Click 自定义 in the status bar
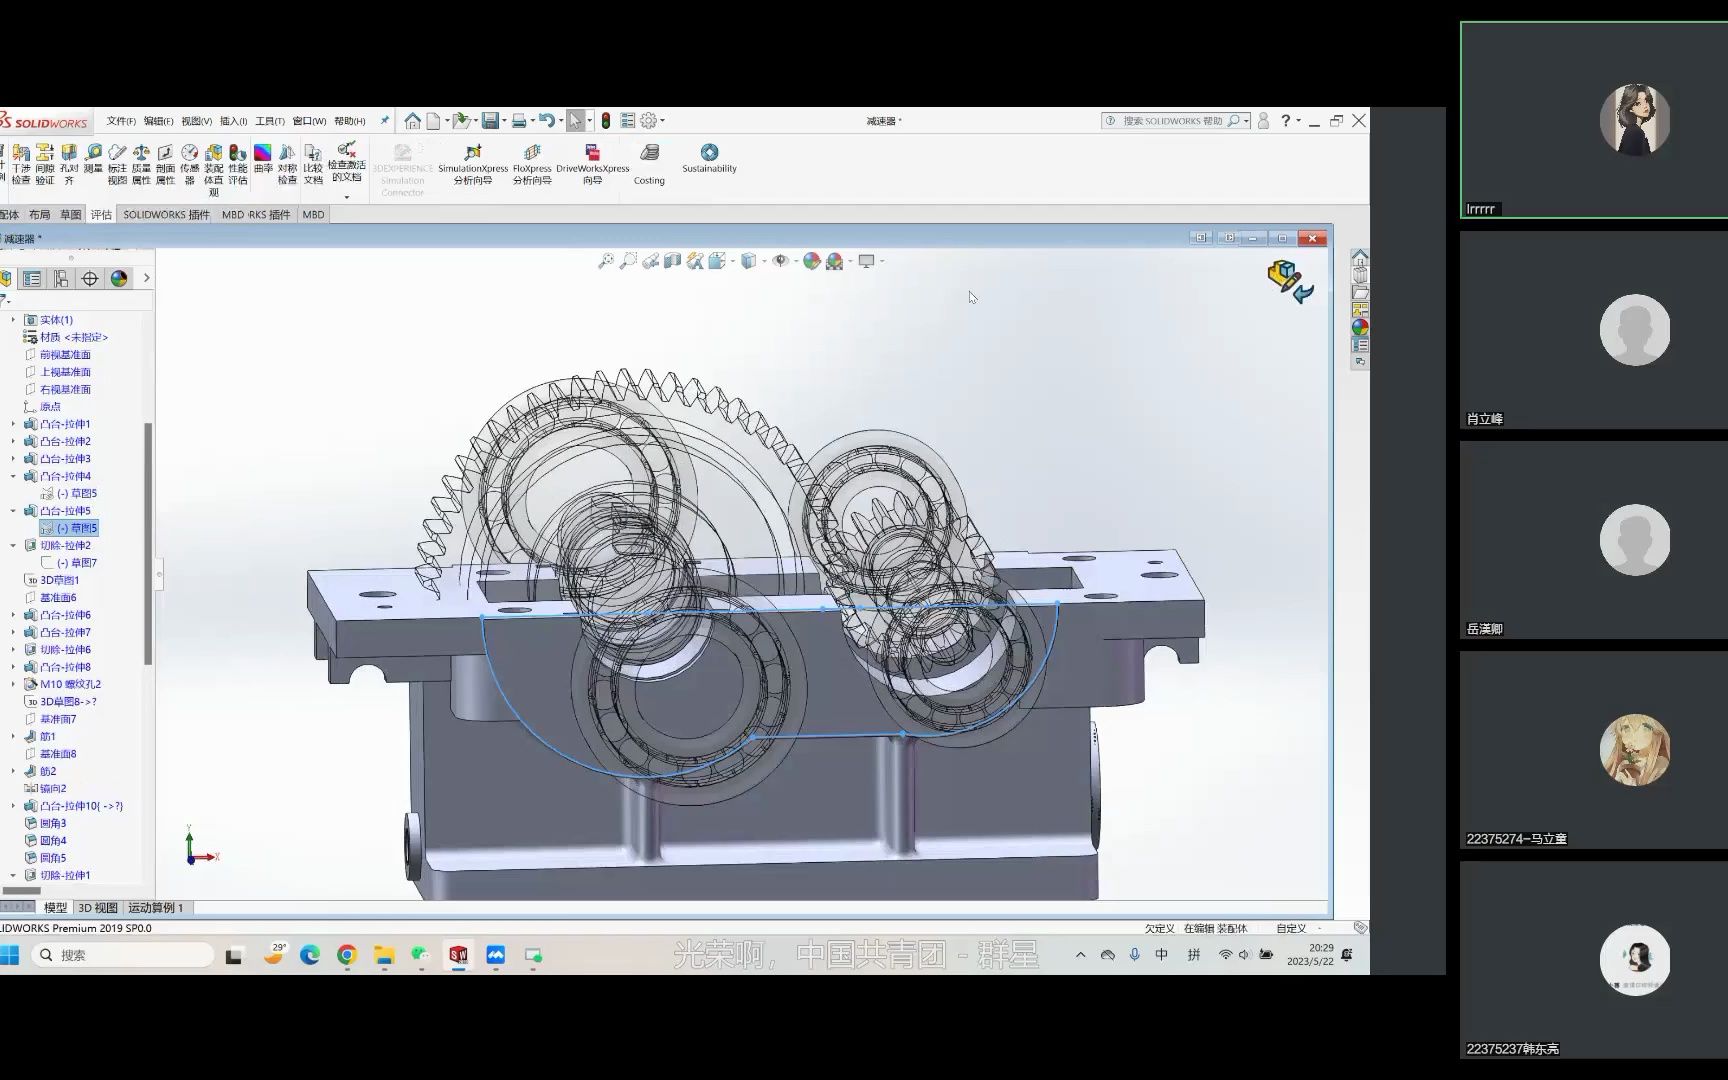The height and width of the screenshot is (1080, 1728). tap(1291, 929)
